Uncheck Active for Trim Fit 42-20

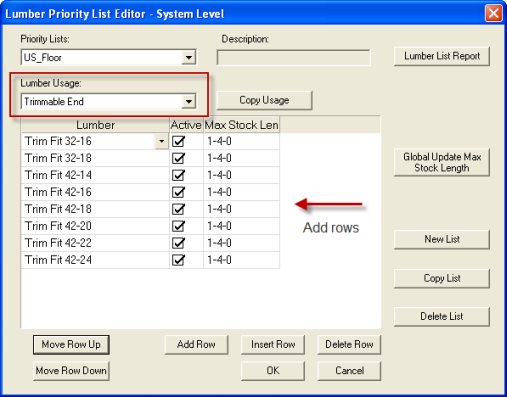tap(179, 226)
